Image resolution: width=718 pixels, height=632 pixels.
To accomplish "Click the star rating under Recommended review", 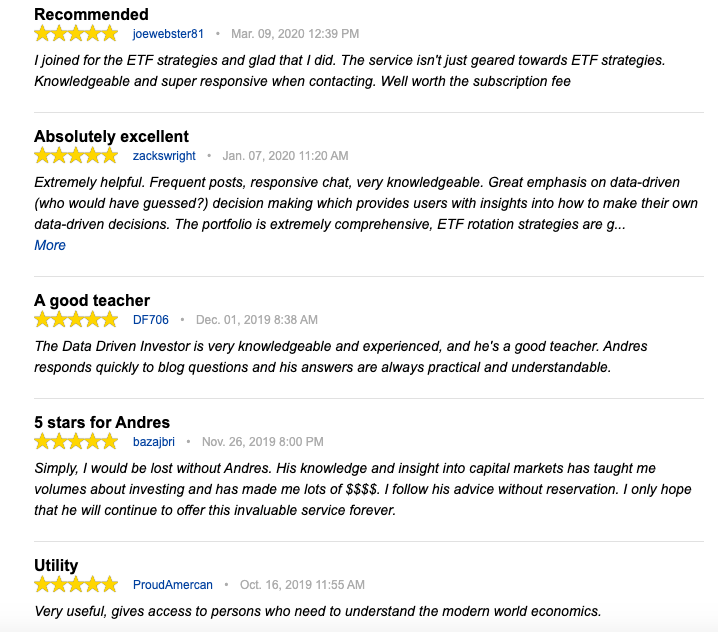I will coord(75,33).
